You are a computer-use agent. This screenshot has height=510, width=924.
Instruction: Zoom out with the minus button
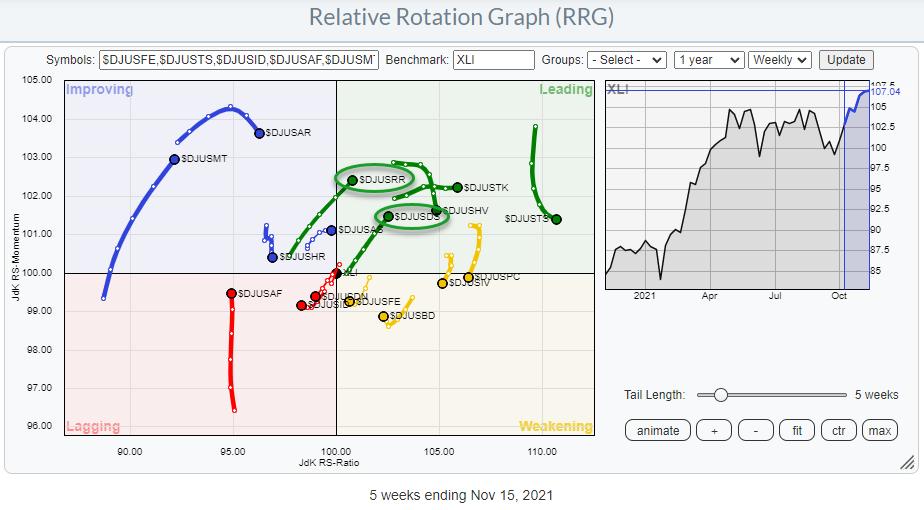pos(755,431)
